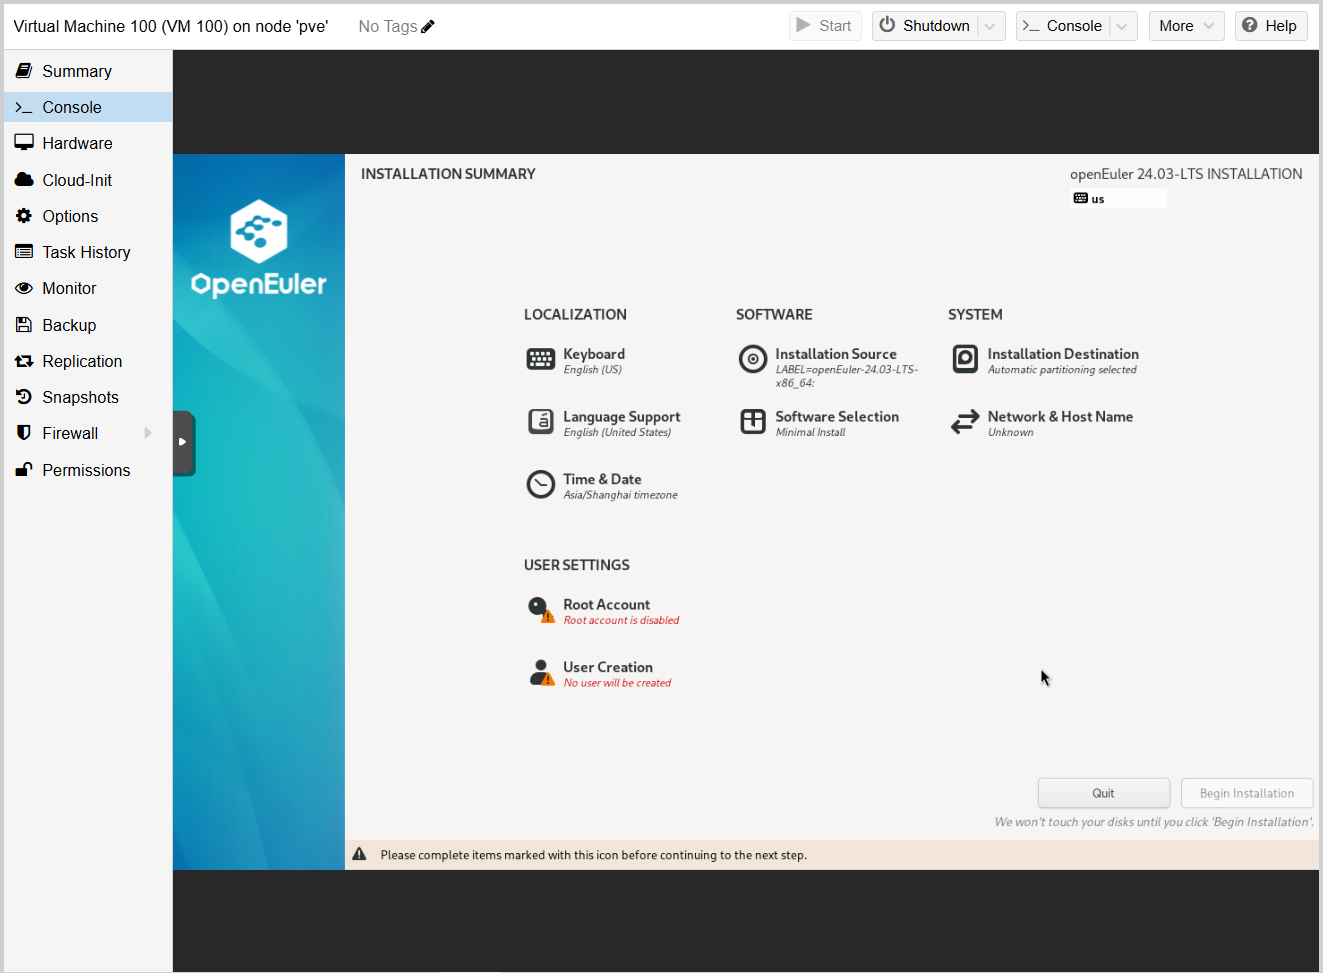Switch to the Hardware tab
The width and height of the screenshot is (1323, 973).
[77, 143]
